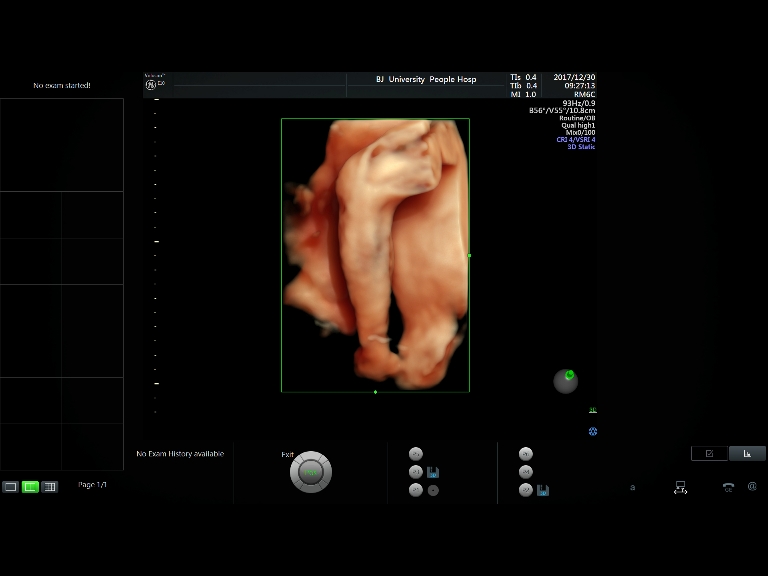
Task: Click the network computer connection icon
Action: pos(680,488)
